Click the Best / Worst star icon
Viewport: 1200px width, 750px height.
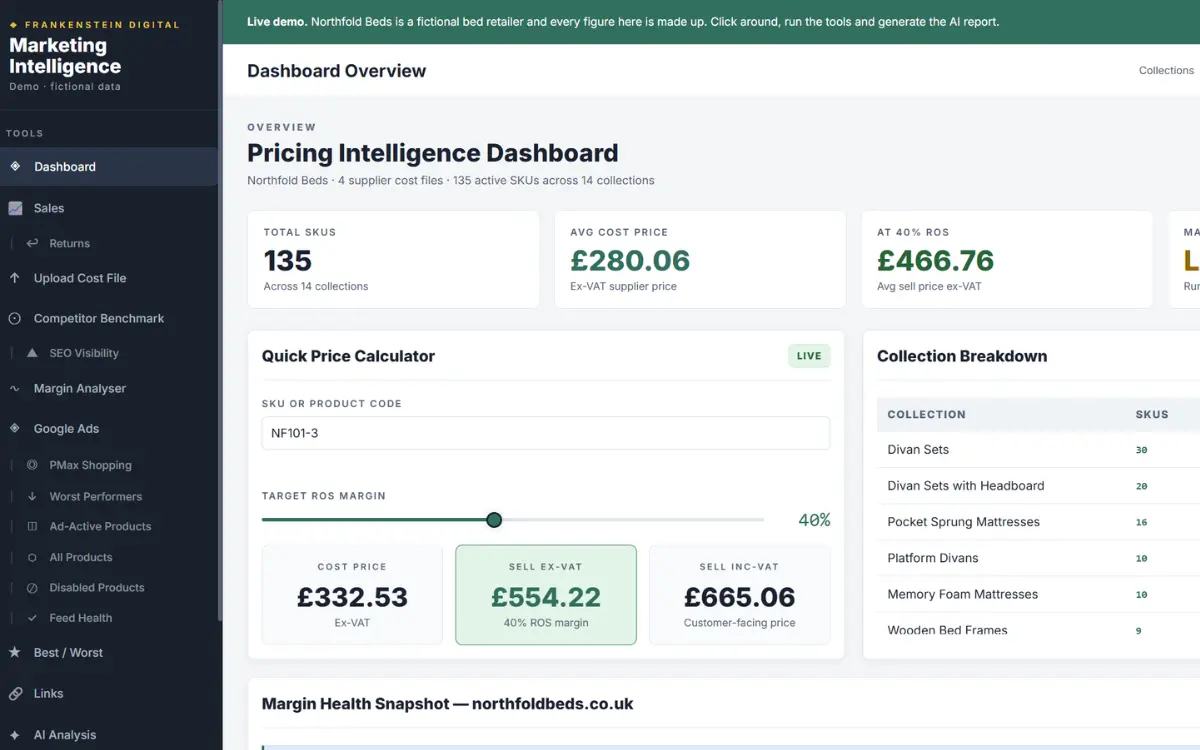15,652
